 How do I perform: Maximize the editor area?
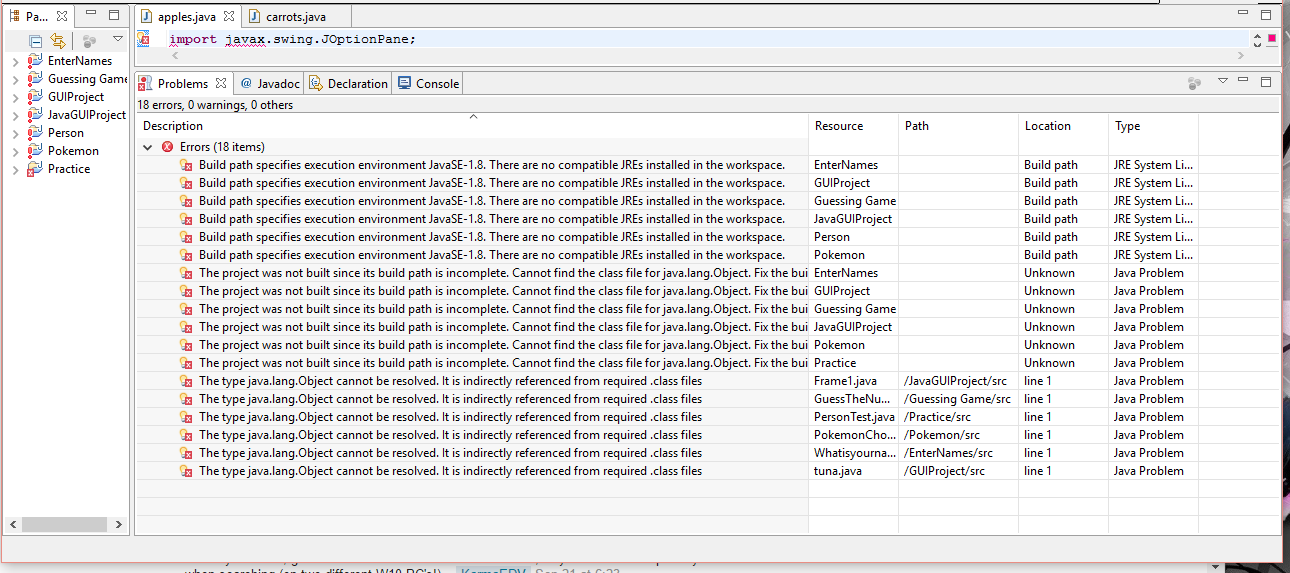coord(1266,14)
